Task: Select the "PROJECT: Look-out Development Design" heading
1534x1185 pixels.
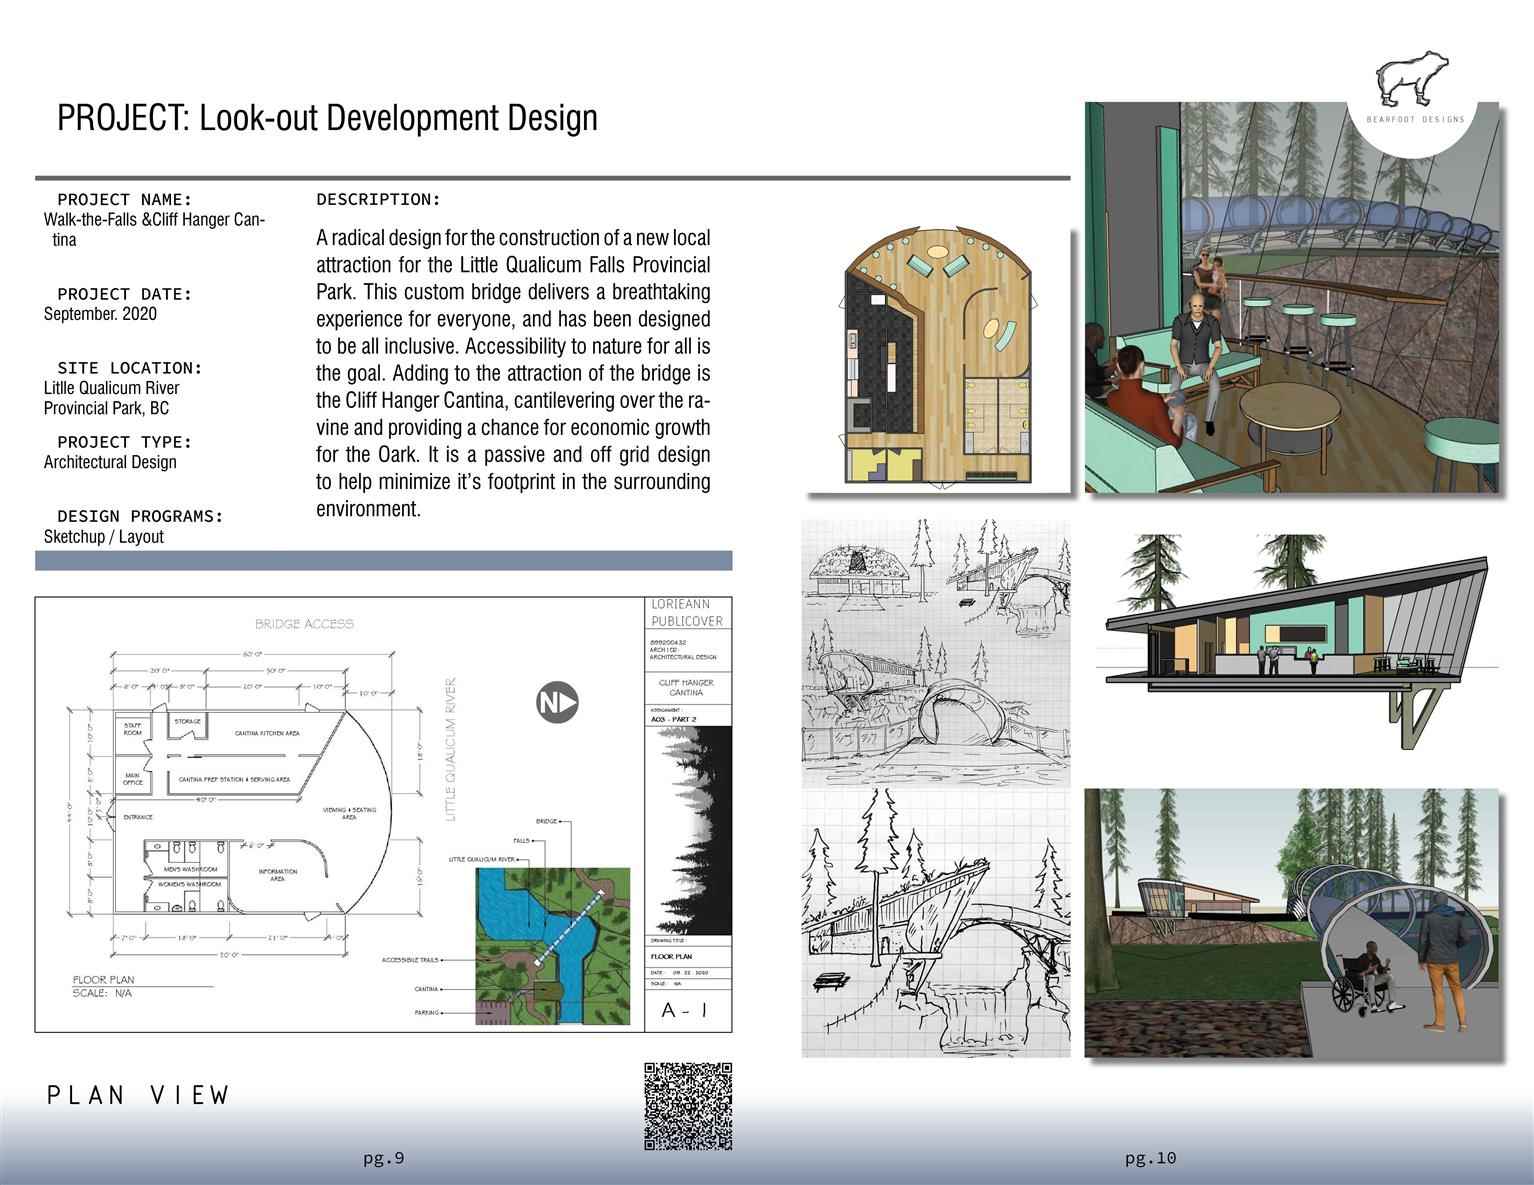Action: (328, 118)
